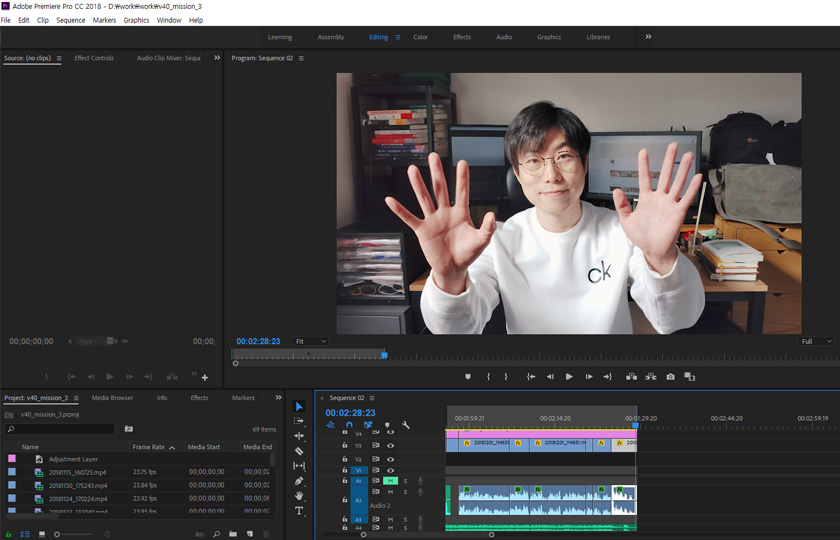Choose the Hand tool
The width and height of the screenshot is (840, 540).
click(x=299, y=496)
